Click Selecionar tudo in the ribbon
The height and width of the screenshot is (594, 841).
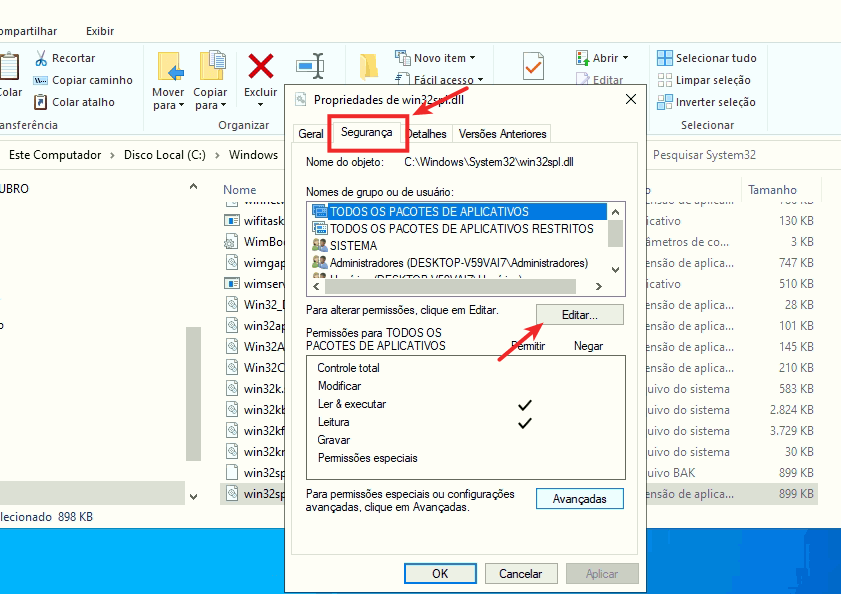(707, 58)
